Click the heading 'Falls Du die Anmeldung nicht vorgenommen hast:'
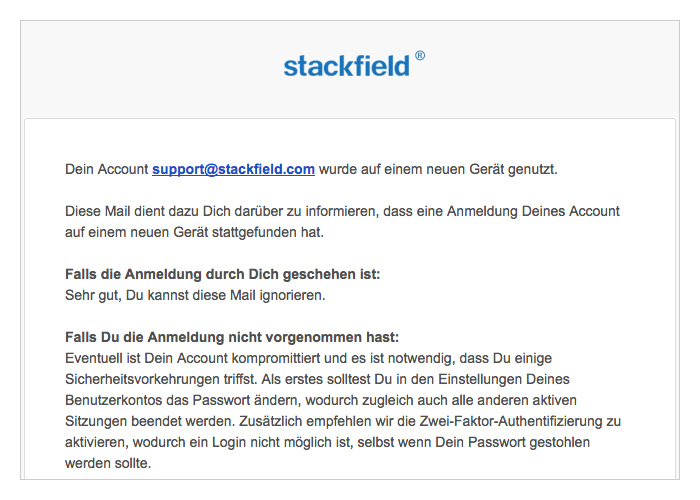 [232, 337]
